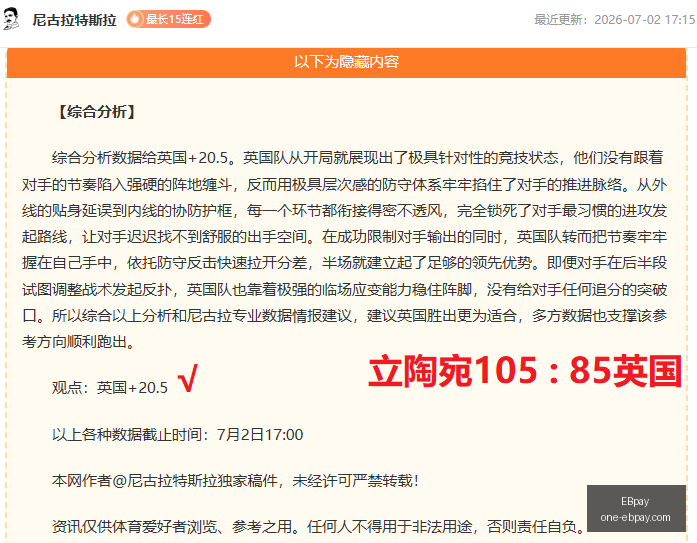Click the last paragraph line 考方向顺利跑出

pos(78,342)
